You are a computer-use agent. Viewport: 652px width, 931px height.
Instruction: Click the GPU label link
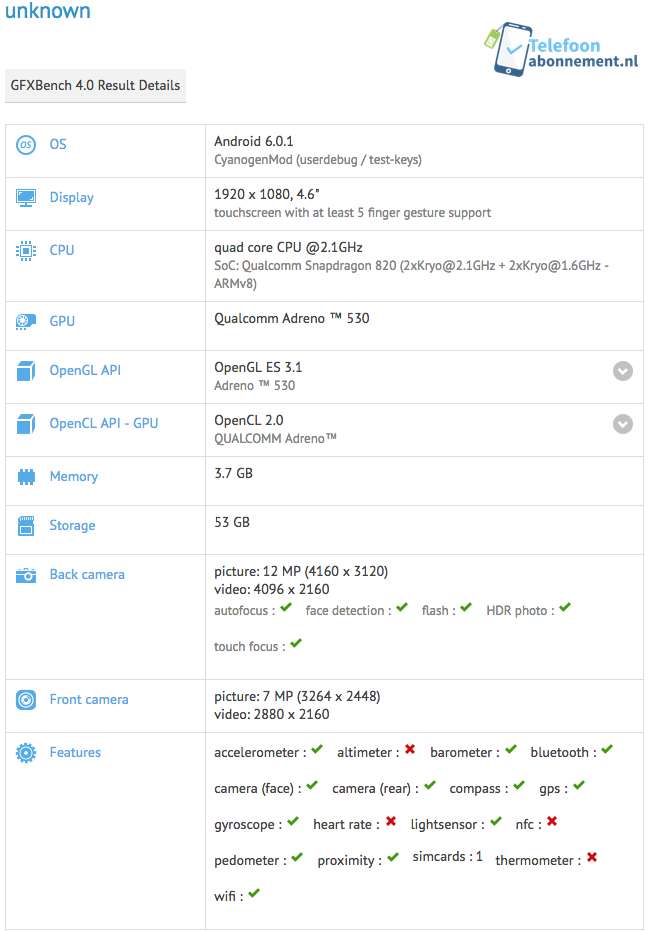[x=62, y=321]
